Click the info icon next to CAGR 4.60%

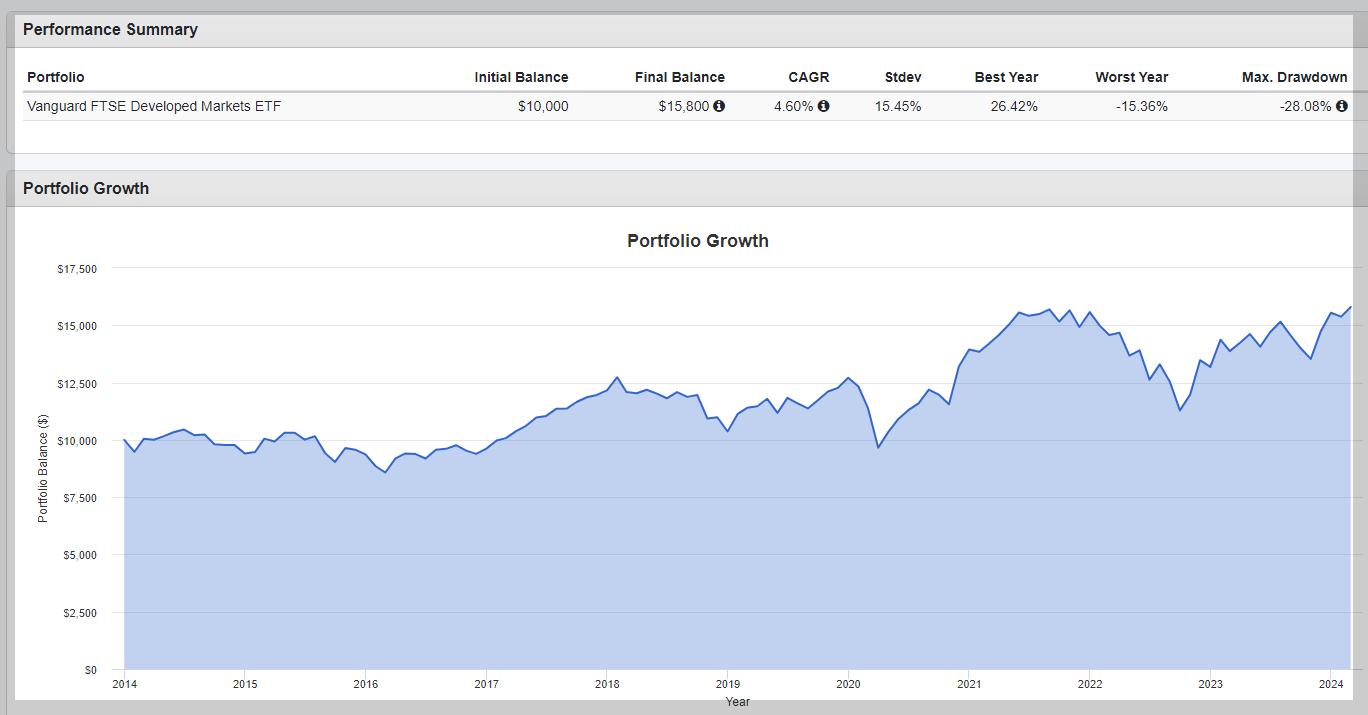pyautogui.click(x=823, y=106)
